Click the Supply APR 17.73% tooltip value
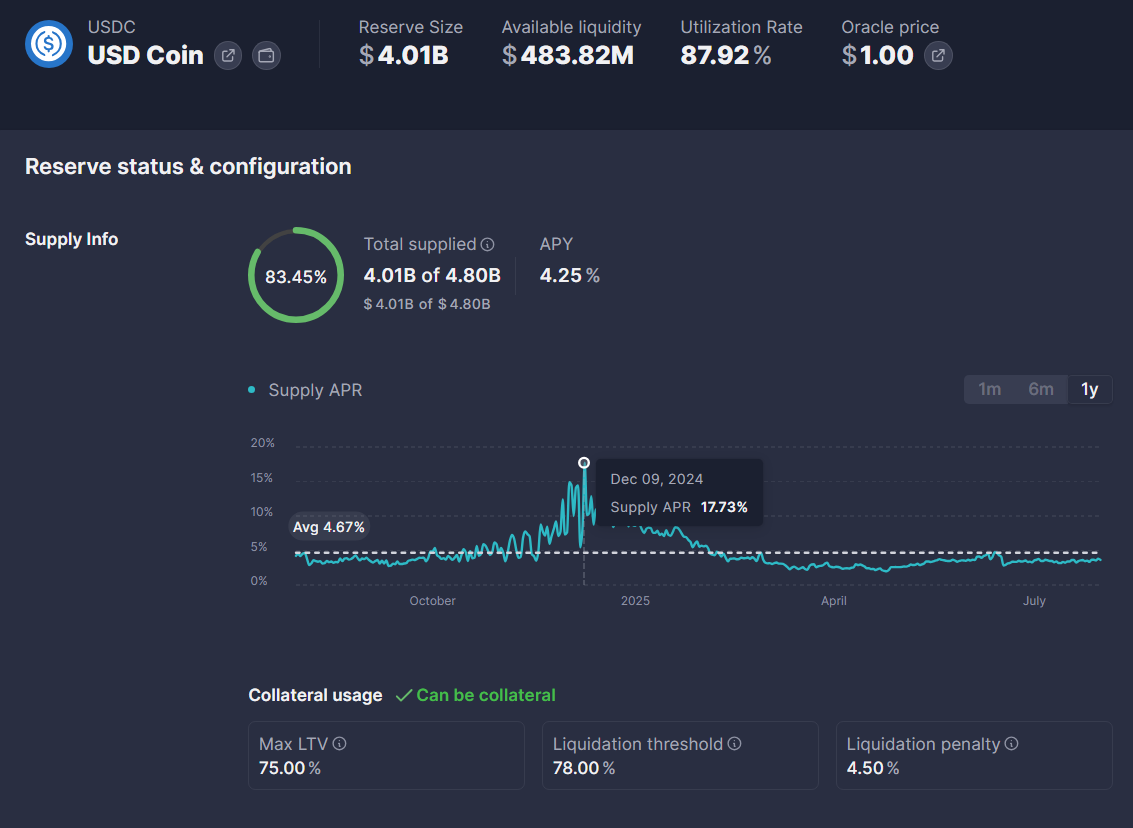Image resolution: width=1133 pixels, height=828 pixels. [724, 507]
